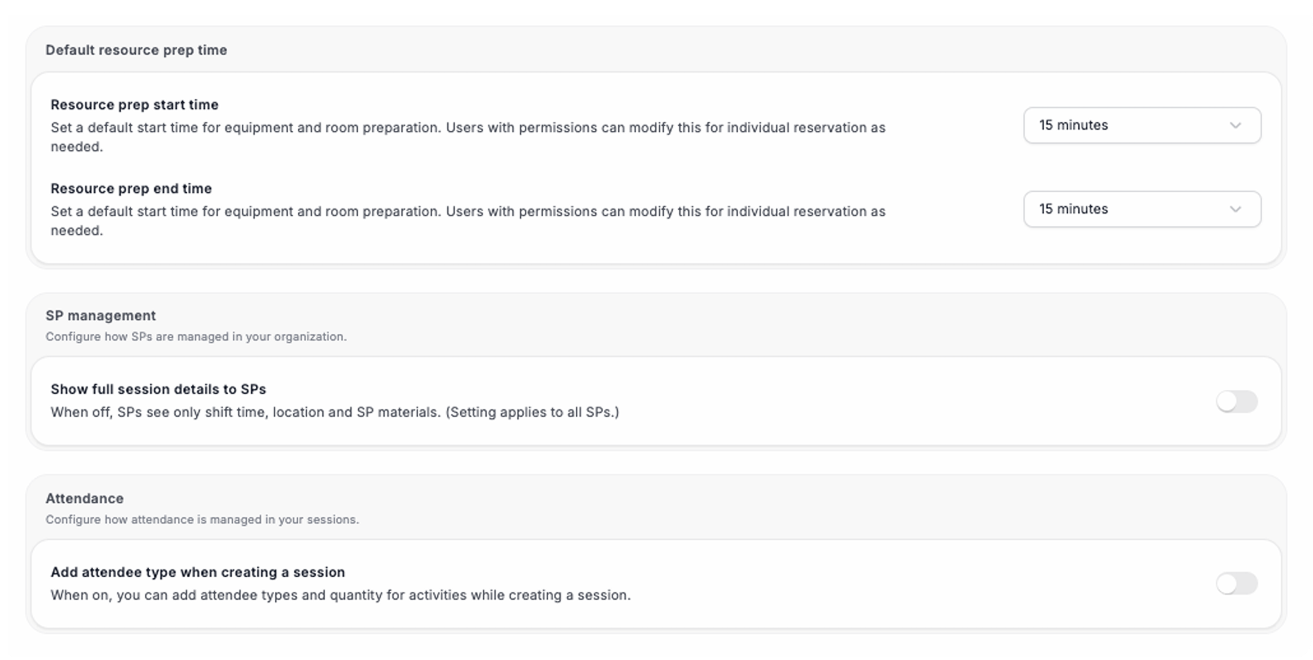Click the 'Configure how attendance is managed' subtitle
Image resolution: width=1313 pixels, height=660 pixels.
point(202,520)
